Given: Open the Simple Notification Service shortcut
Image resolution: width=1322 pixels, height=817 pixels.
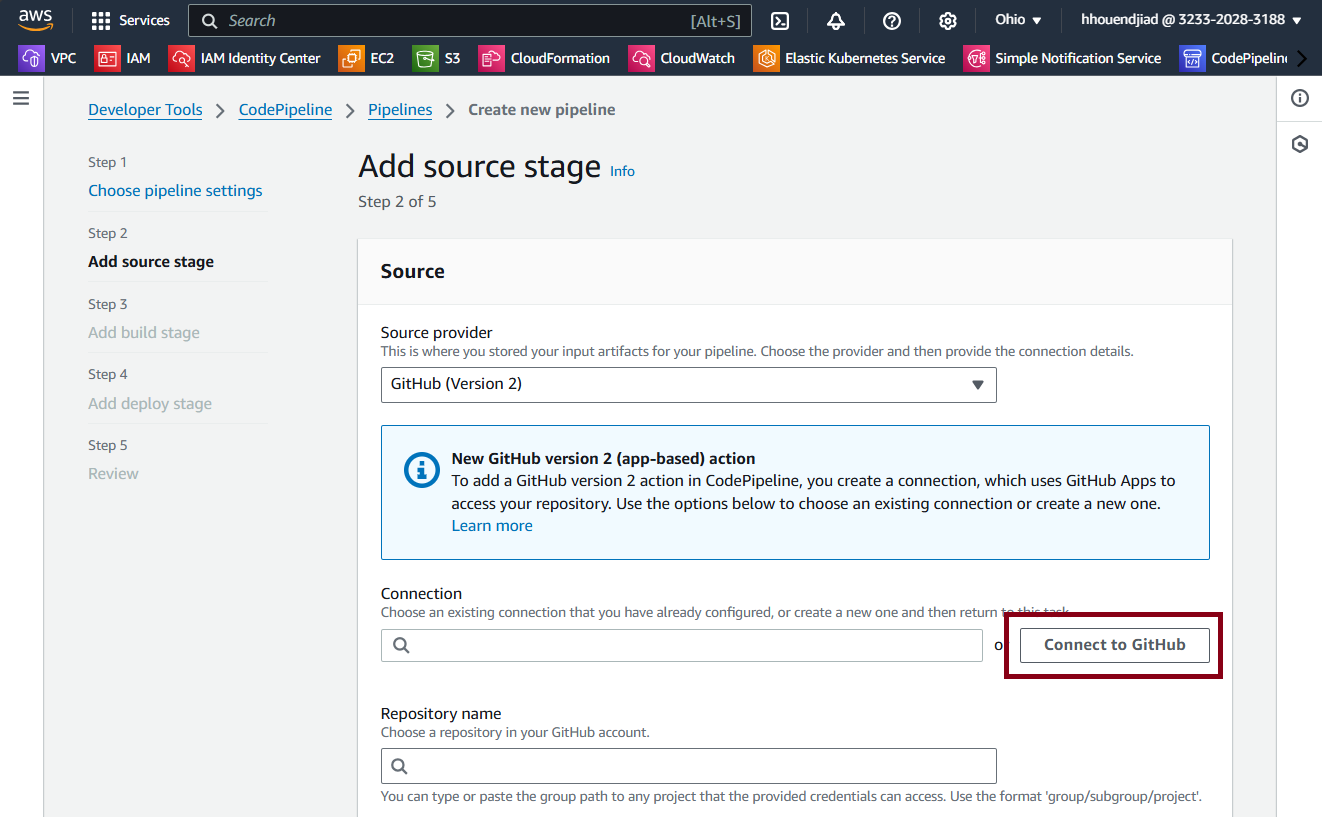Looking at the screenshot, I should click(1063, 58).
